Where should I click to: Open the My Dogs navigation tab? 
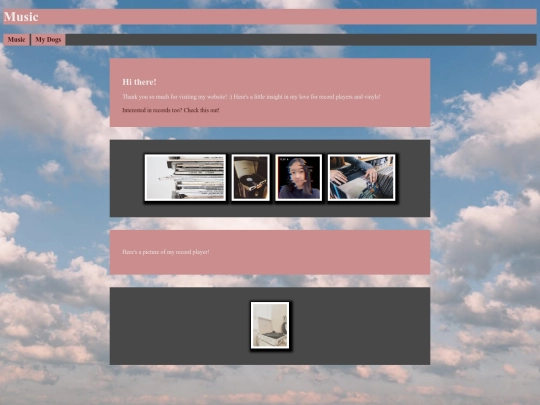coord(48,40)
